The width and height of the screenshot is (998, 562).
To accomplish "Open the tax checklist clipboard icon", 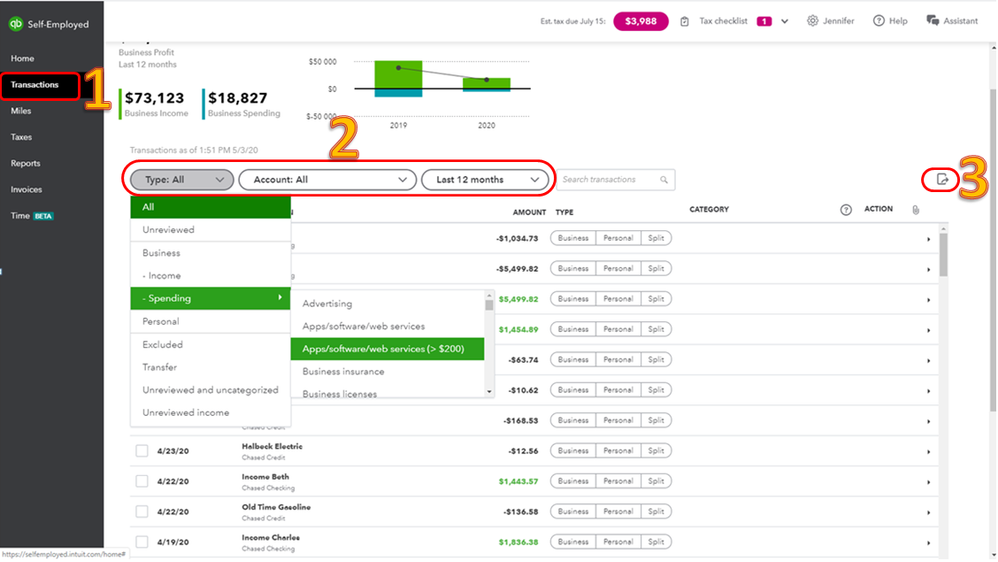I will [685, 22].
